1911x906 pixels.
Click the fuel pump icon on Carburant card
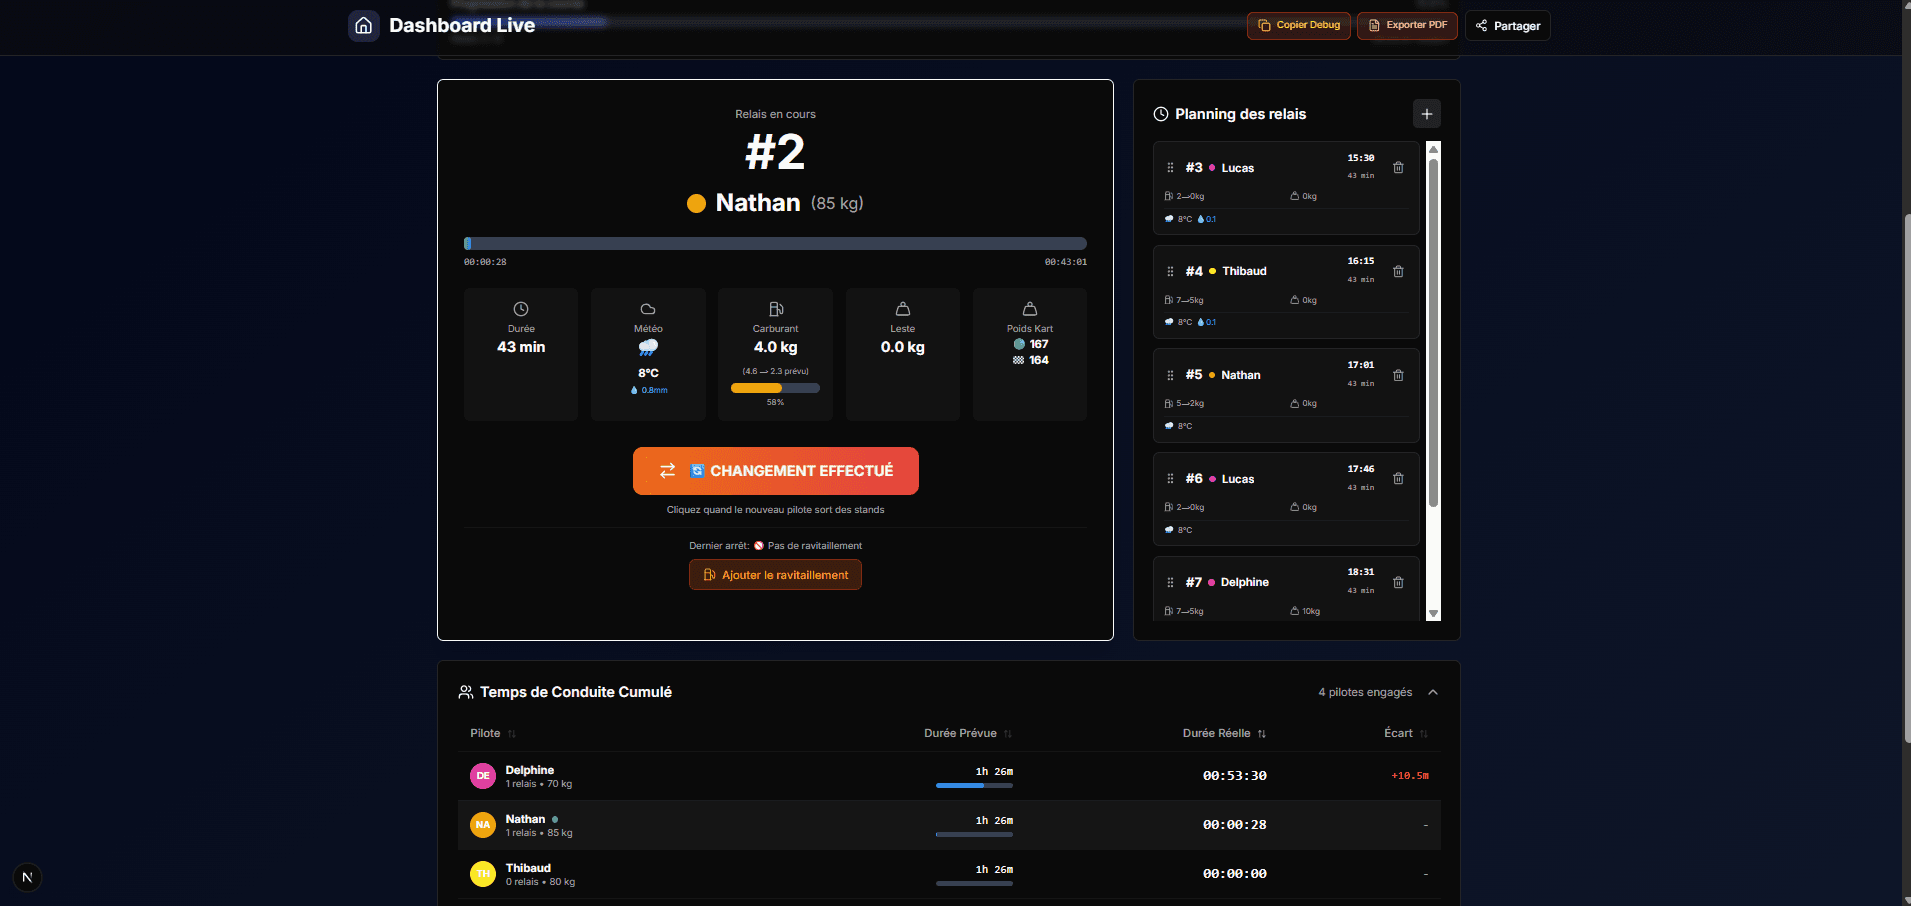[775, 309]
